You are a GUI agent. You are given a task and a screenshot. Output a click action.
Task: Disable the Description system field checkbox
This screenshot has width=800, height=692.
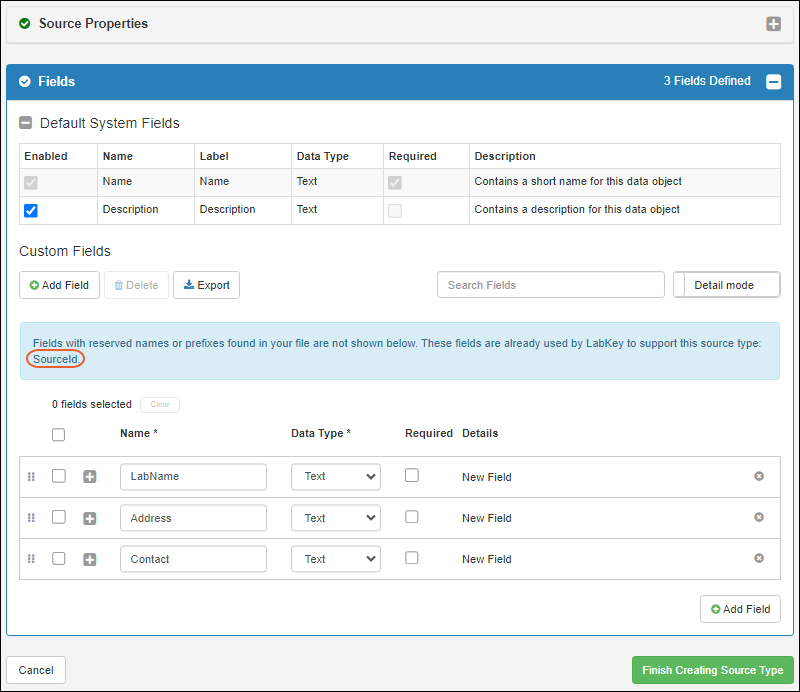tap(31, 210)
